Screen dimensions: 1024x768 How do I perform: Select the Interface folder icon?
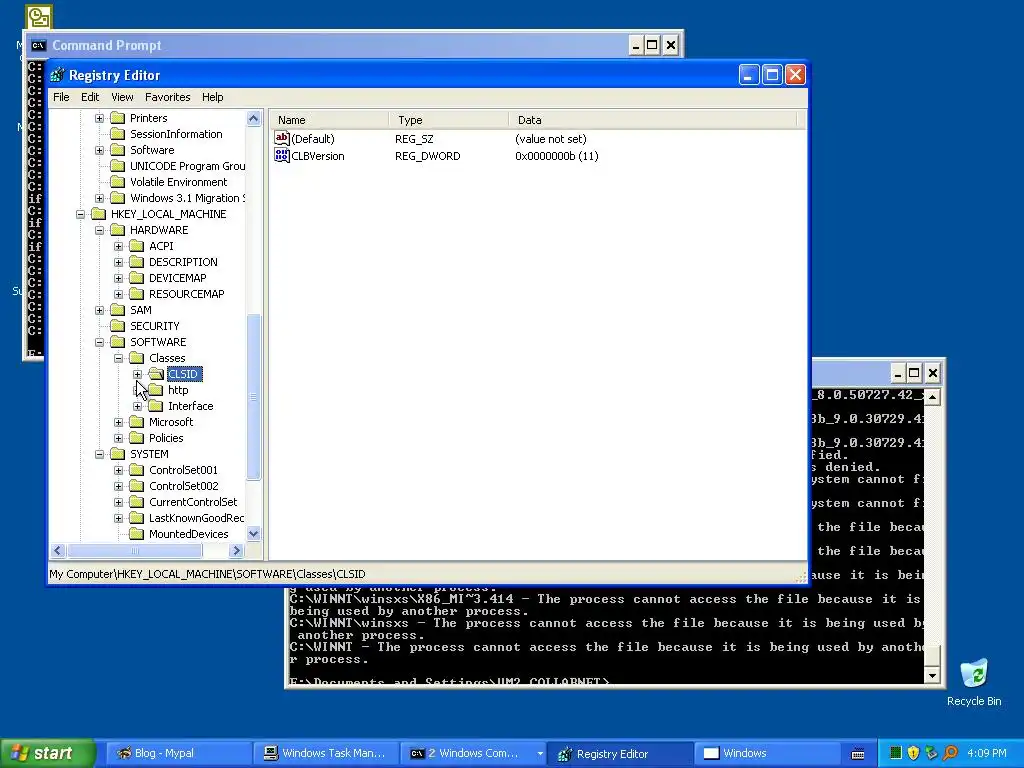155,406
